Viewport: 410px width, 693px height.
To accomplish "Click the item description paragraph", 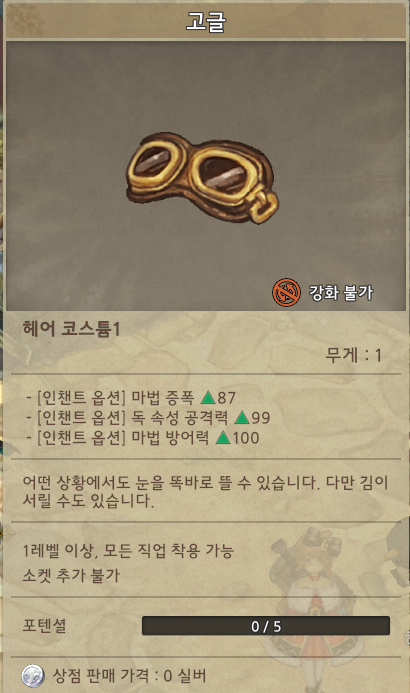I will 205,491.
